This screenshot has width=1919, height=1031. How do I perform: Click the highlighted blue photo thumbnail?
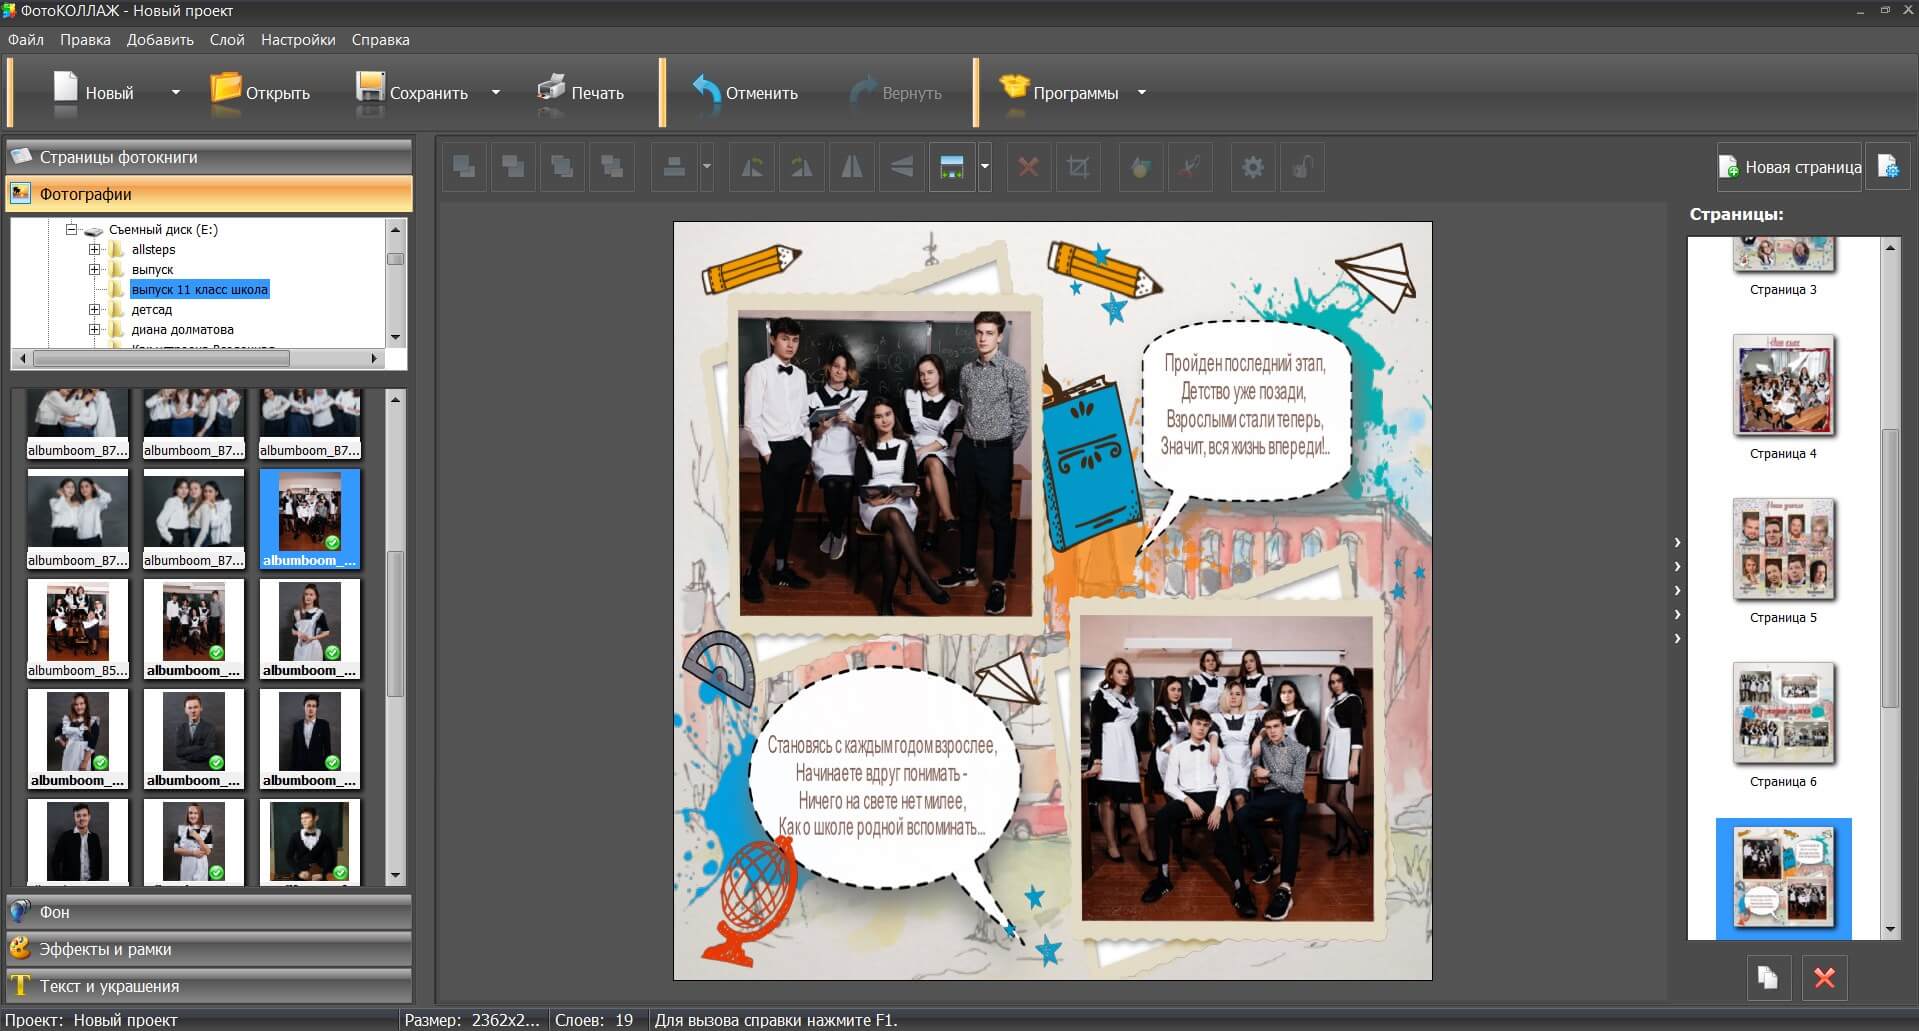point(310,519)
